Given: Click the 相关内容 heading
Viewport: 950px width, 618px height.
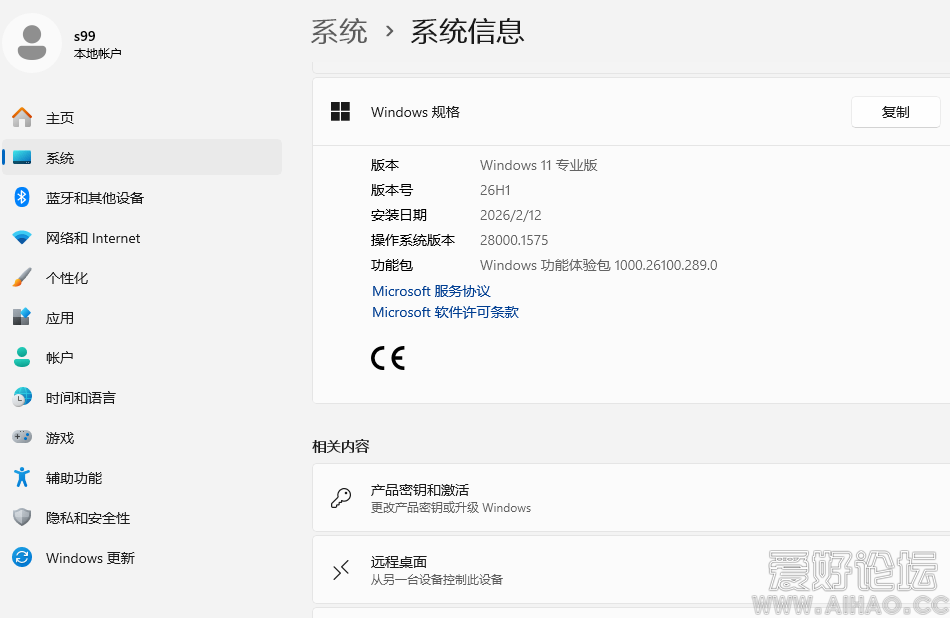Looking at the screenshot, I should tap(340, 447).
